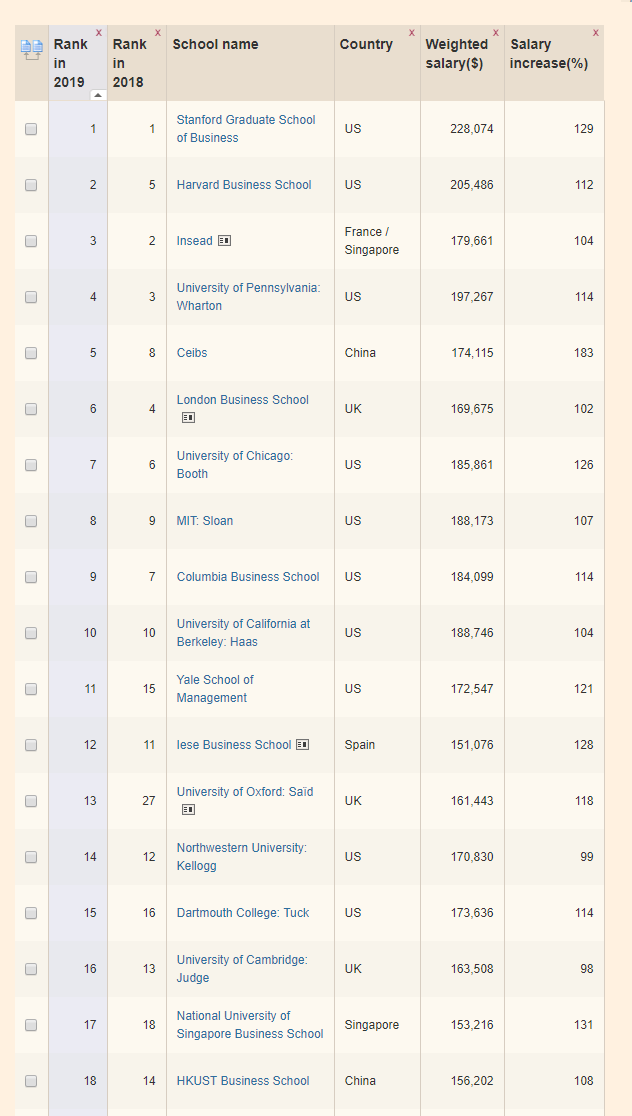Viewport: 632px width, 1116px height.
Task: Click Oxford's 2018 rank value 27
Action: click(x=149, y=801)
